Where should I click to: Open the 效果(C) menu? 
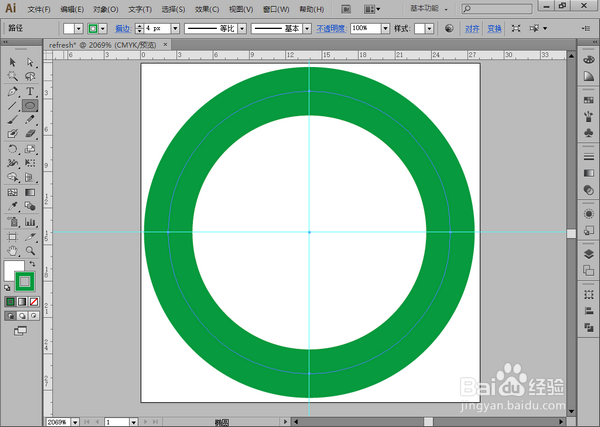(x=207, y=9)
